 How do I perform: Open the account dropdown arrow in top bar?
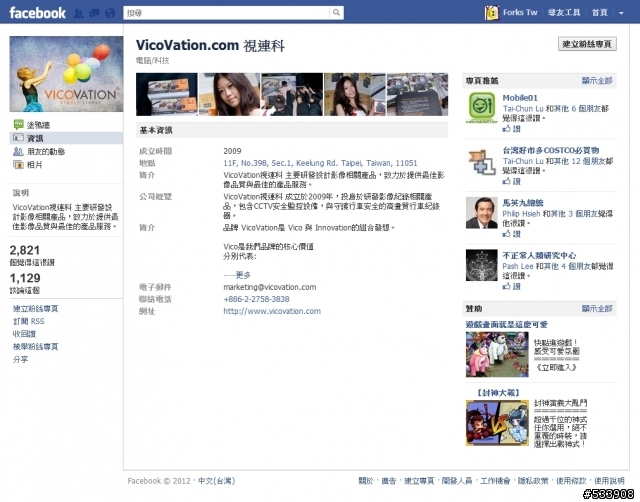click(621, 13)
